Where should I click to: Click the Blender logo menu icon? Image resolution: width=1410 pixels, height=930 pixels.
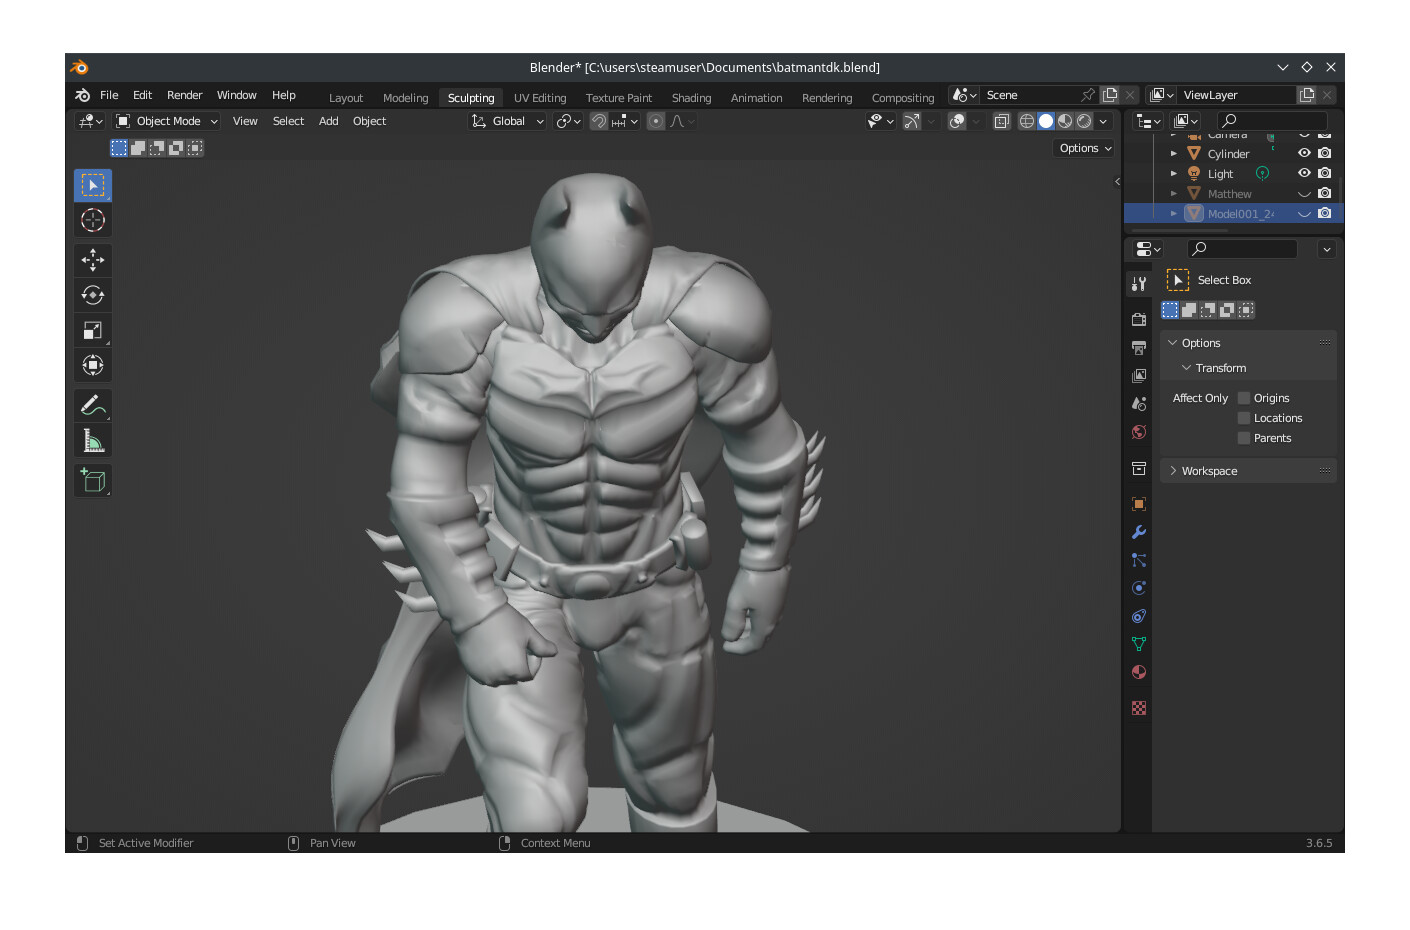click(x=83, y=95)
